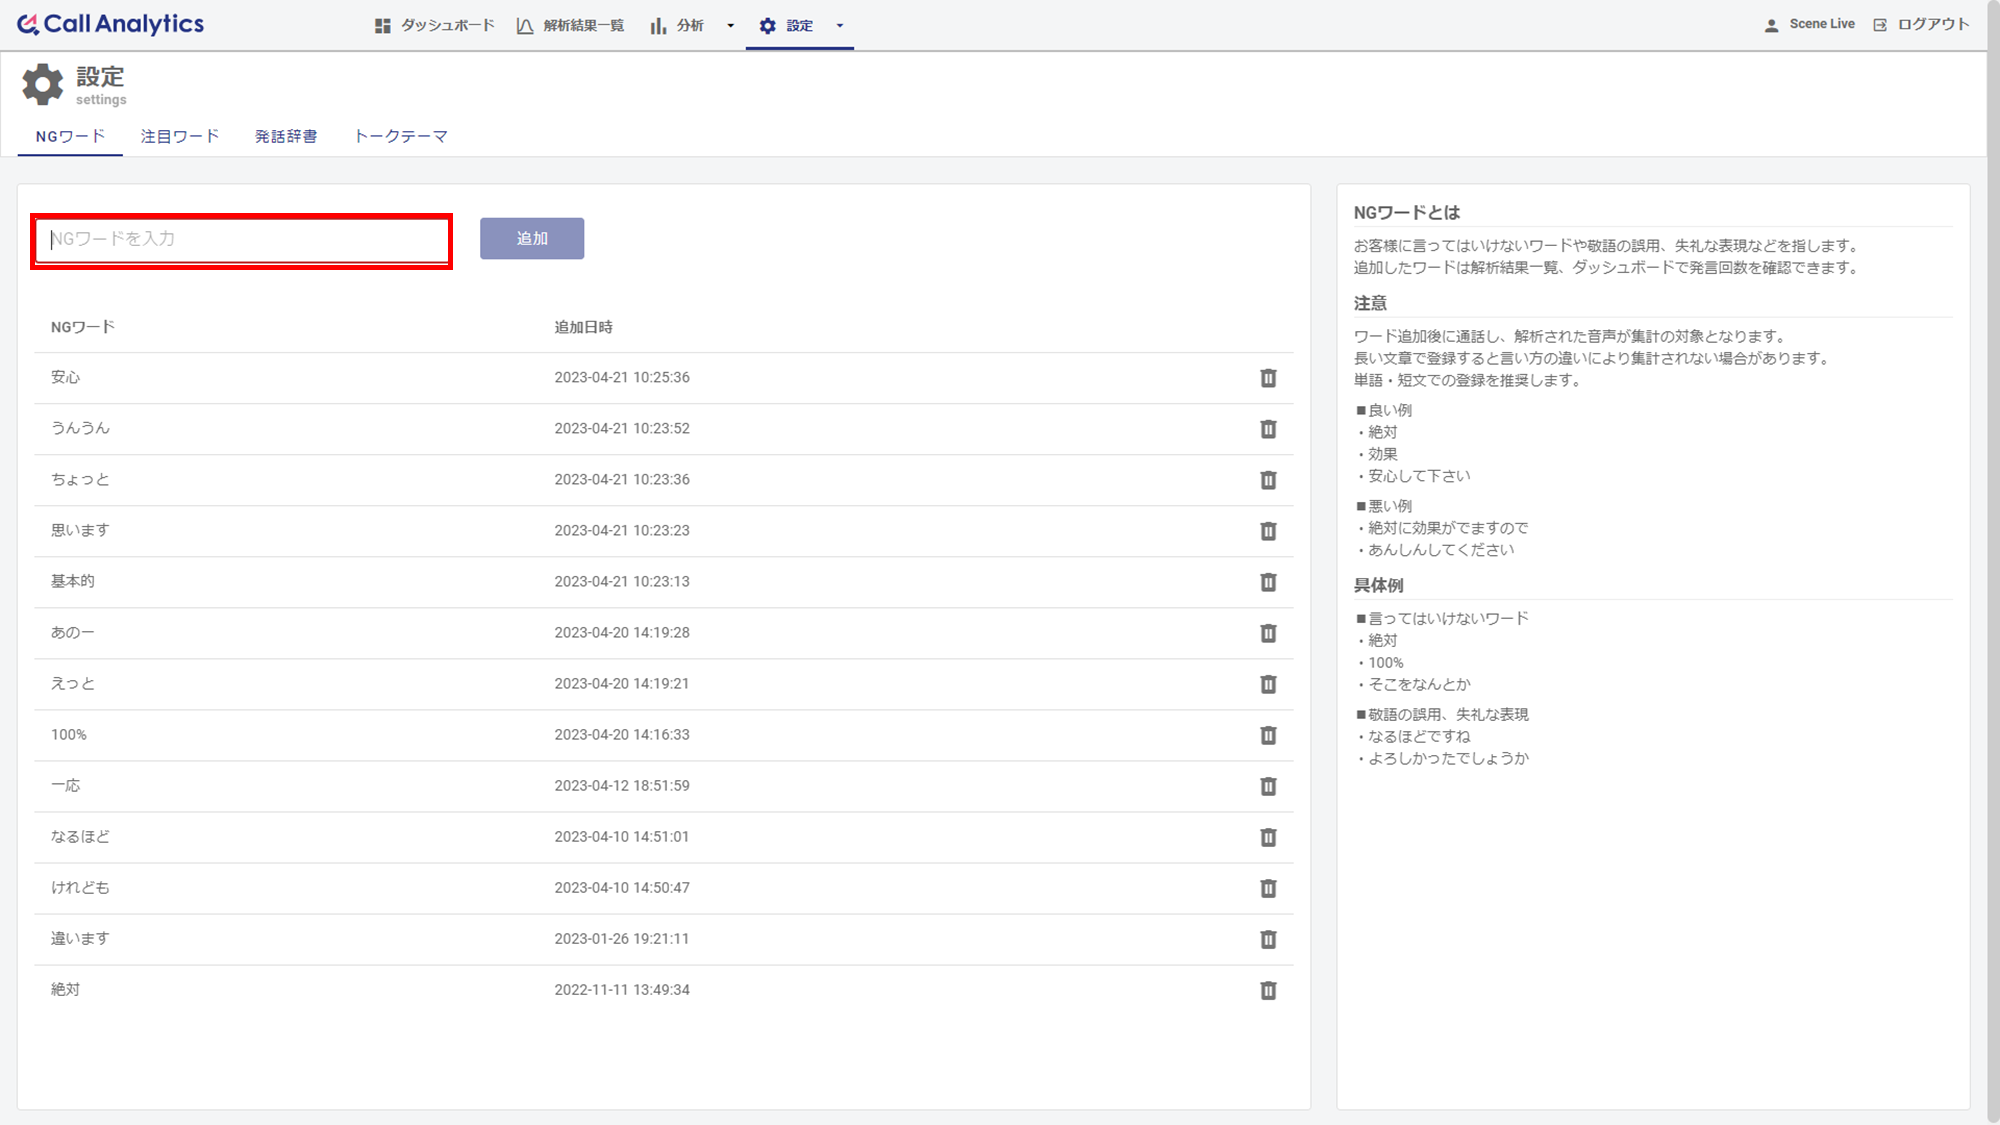Click the analytics graph icon

click(x=654, y=25)
